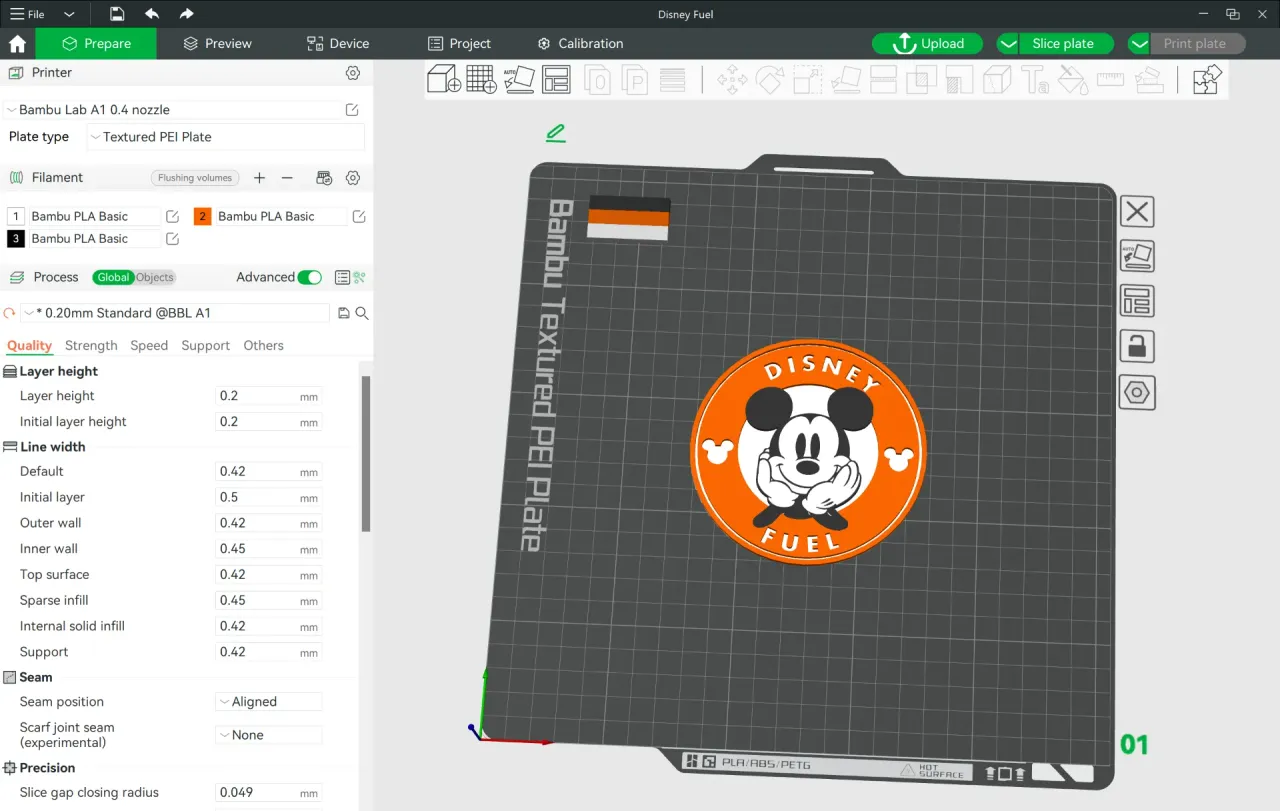Viewport: 1280px width, 811px height.
Task: Switch to the Preview tab
Action: click(217, 43)
